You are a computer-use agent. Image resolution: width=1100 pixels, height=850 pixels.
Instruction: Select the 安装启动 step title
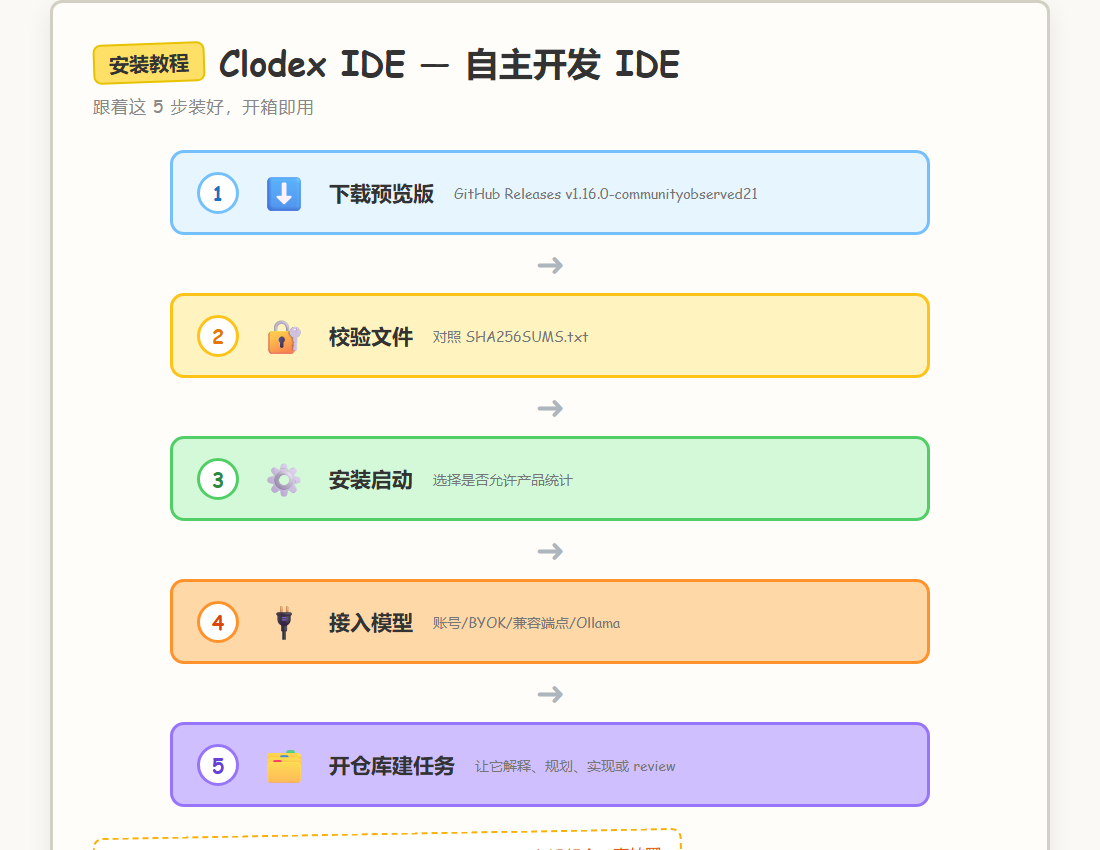pos(371,480)
